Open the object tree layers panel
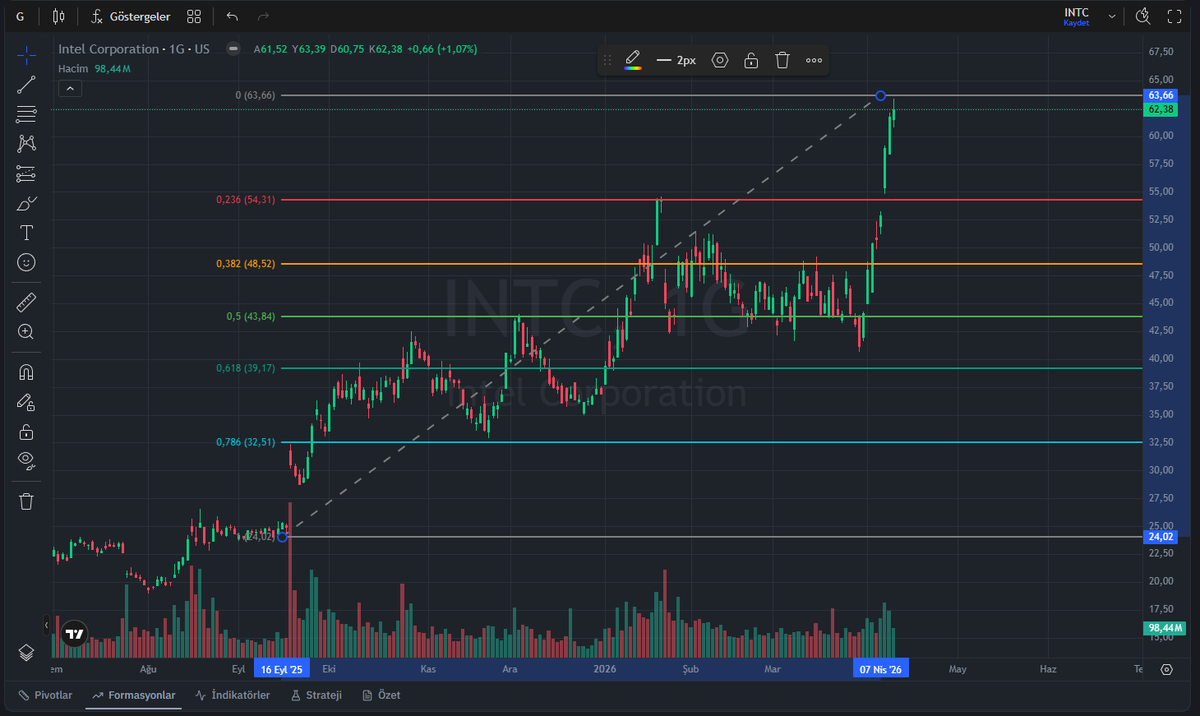1200x716 pixels. pyautogui.click(x=27, y=652)
